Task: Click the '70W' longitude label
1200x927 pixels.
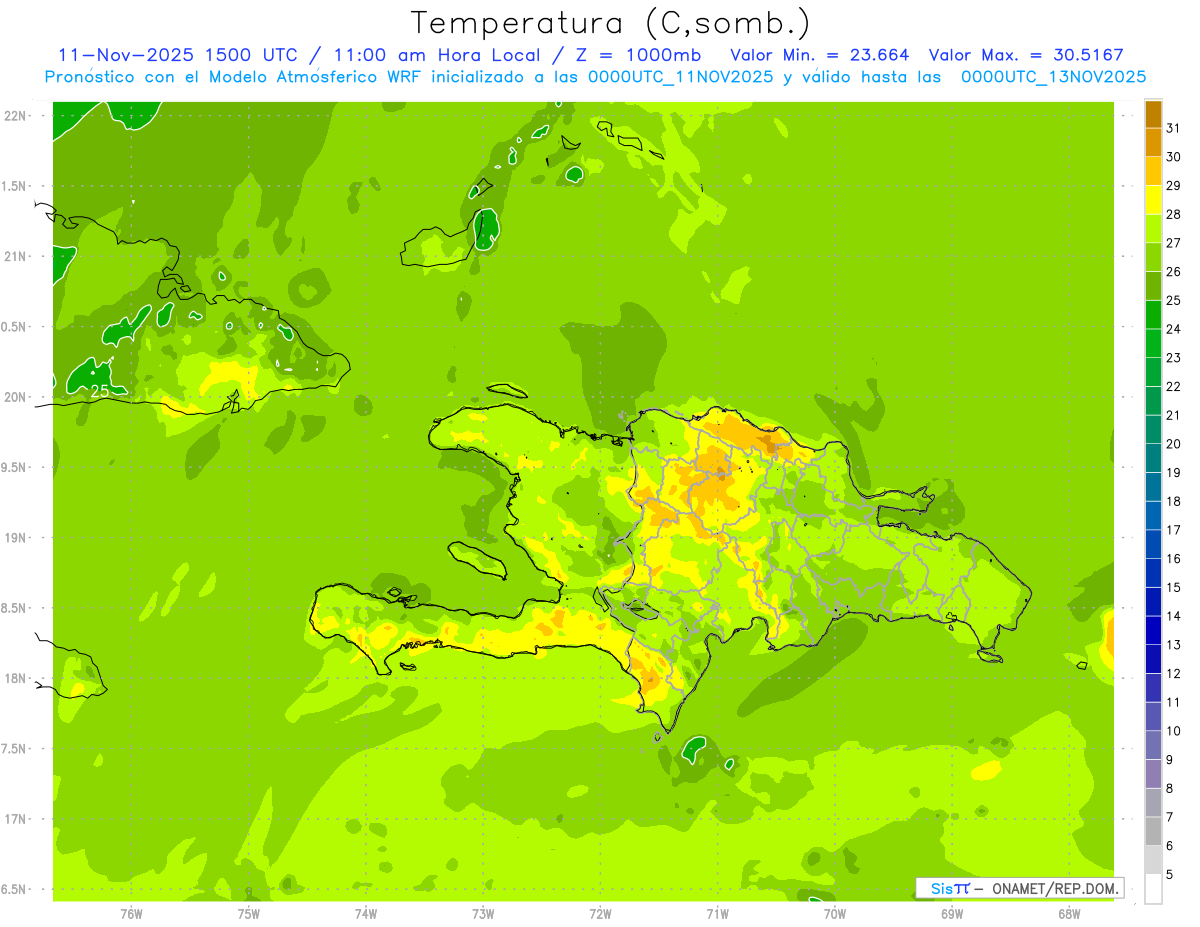Action: [x=835, y=913]
